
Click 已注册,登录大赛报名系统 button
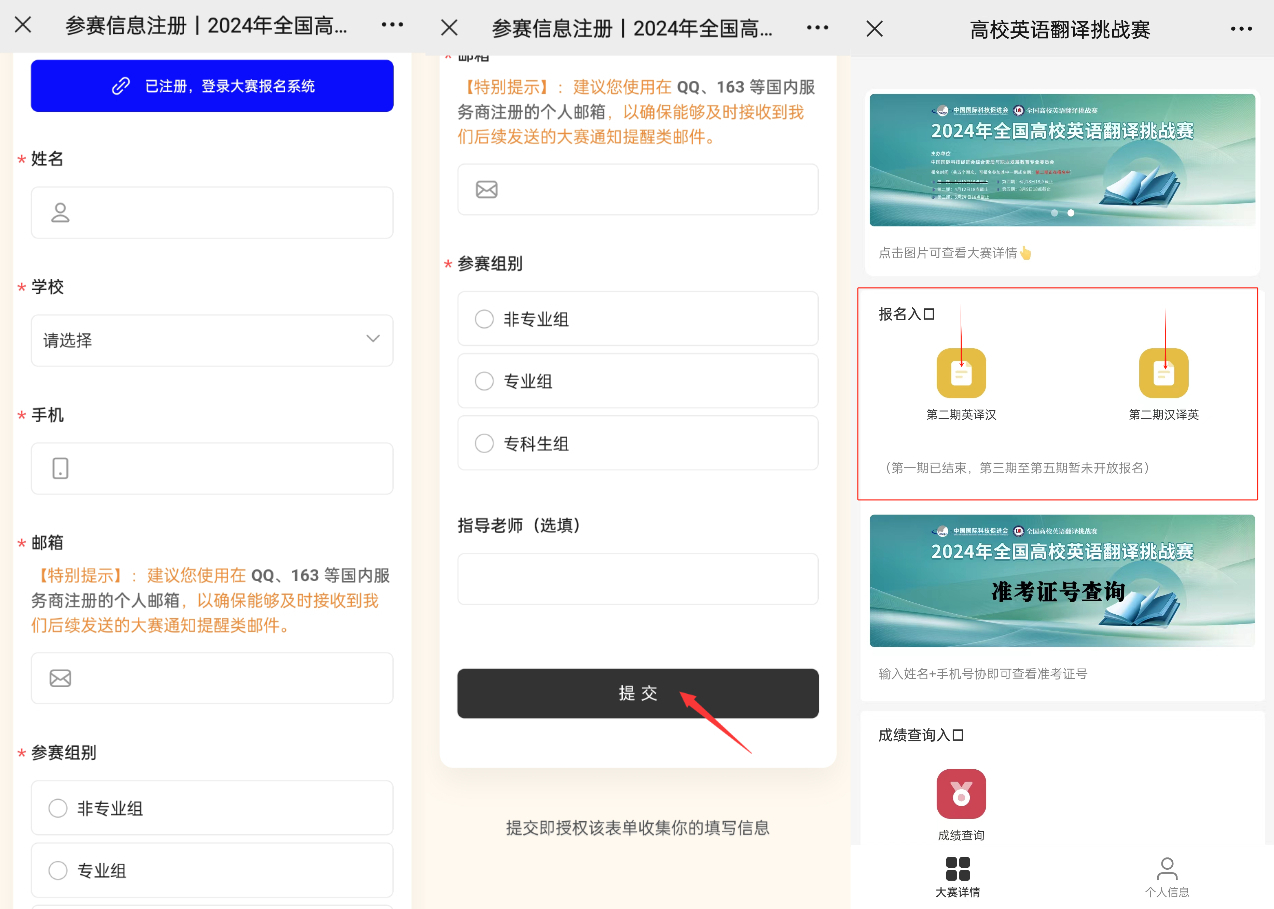(212, 86)
